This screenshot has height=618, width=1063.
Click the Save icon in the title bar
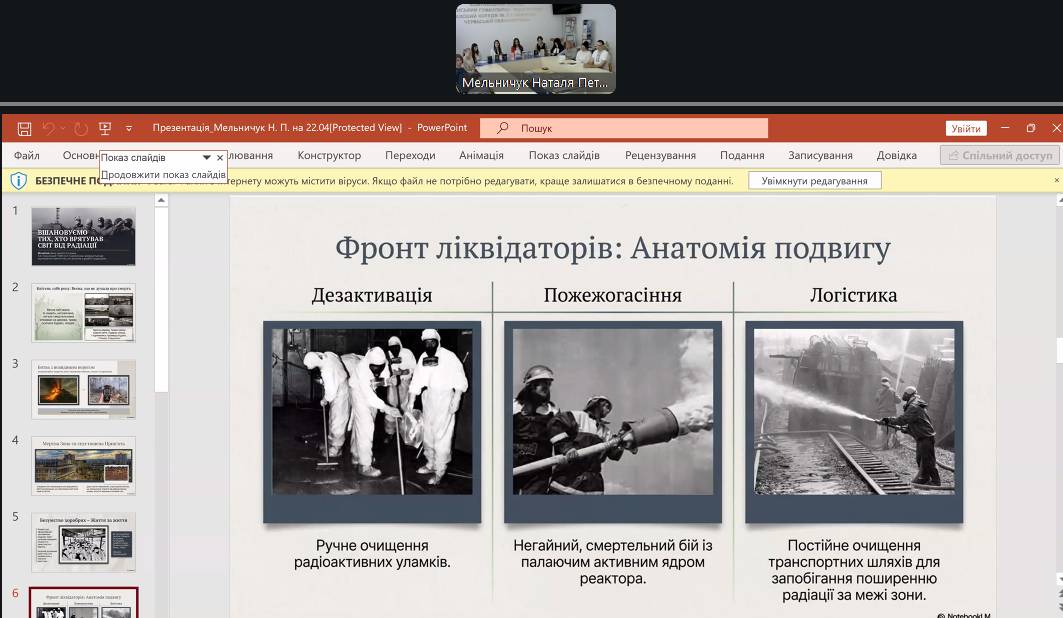click(x=24, y=128)
